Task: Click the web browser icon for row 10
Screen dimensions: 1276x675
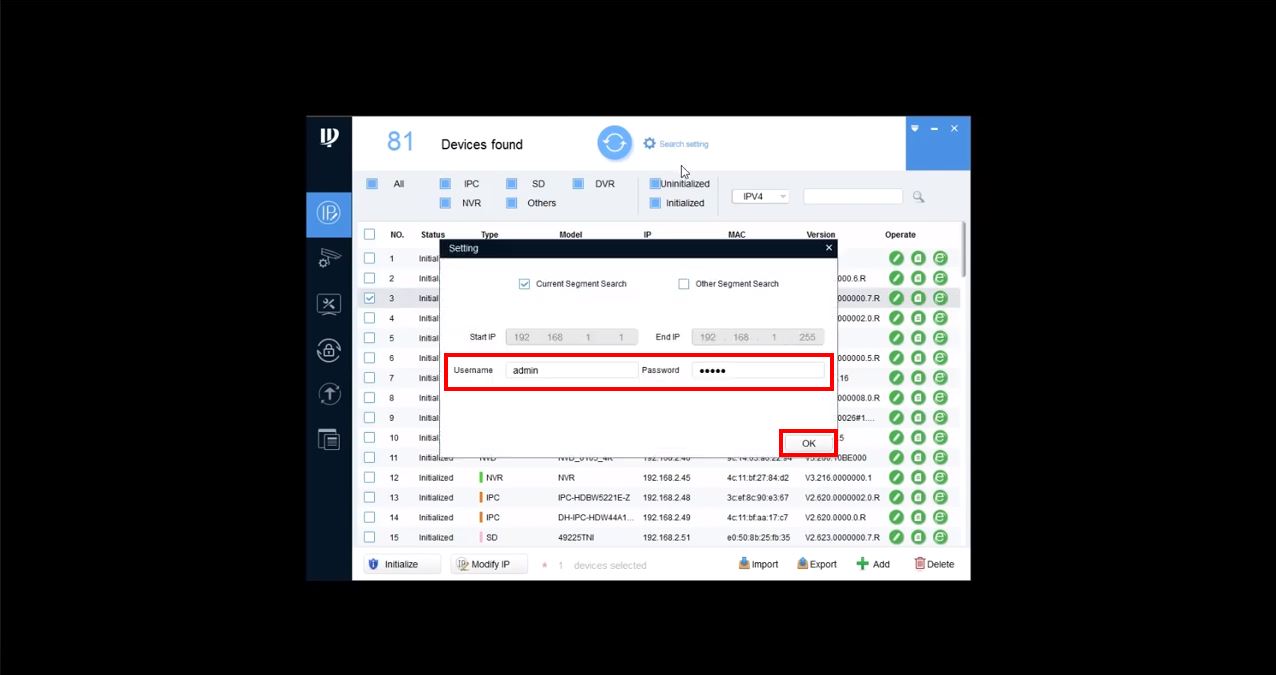Action: (940, 437)
